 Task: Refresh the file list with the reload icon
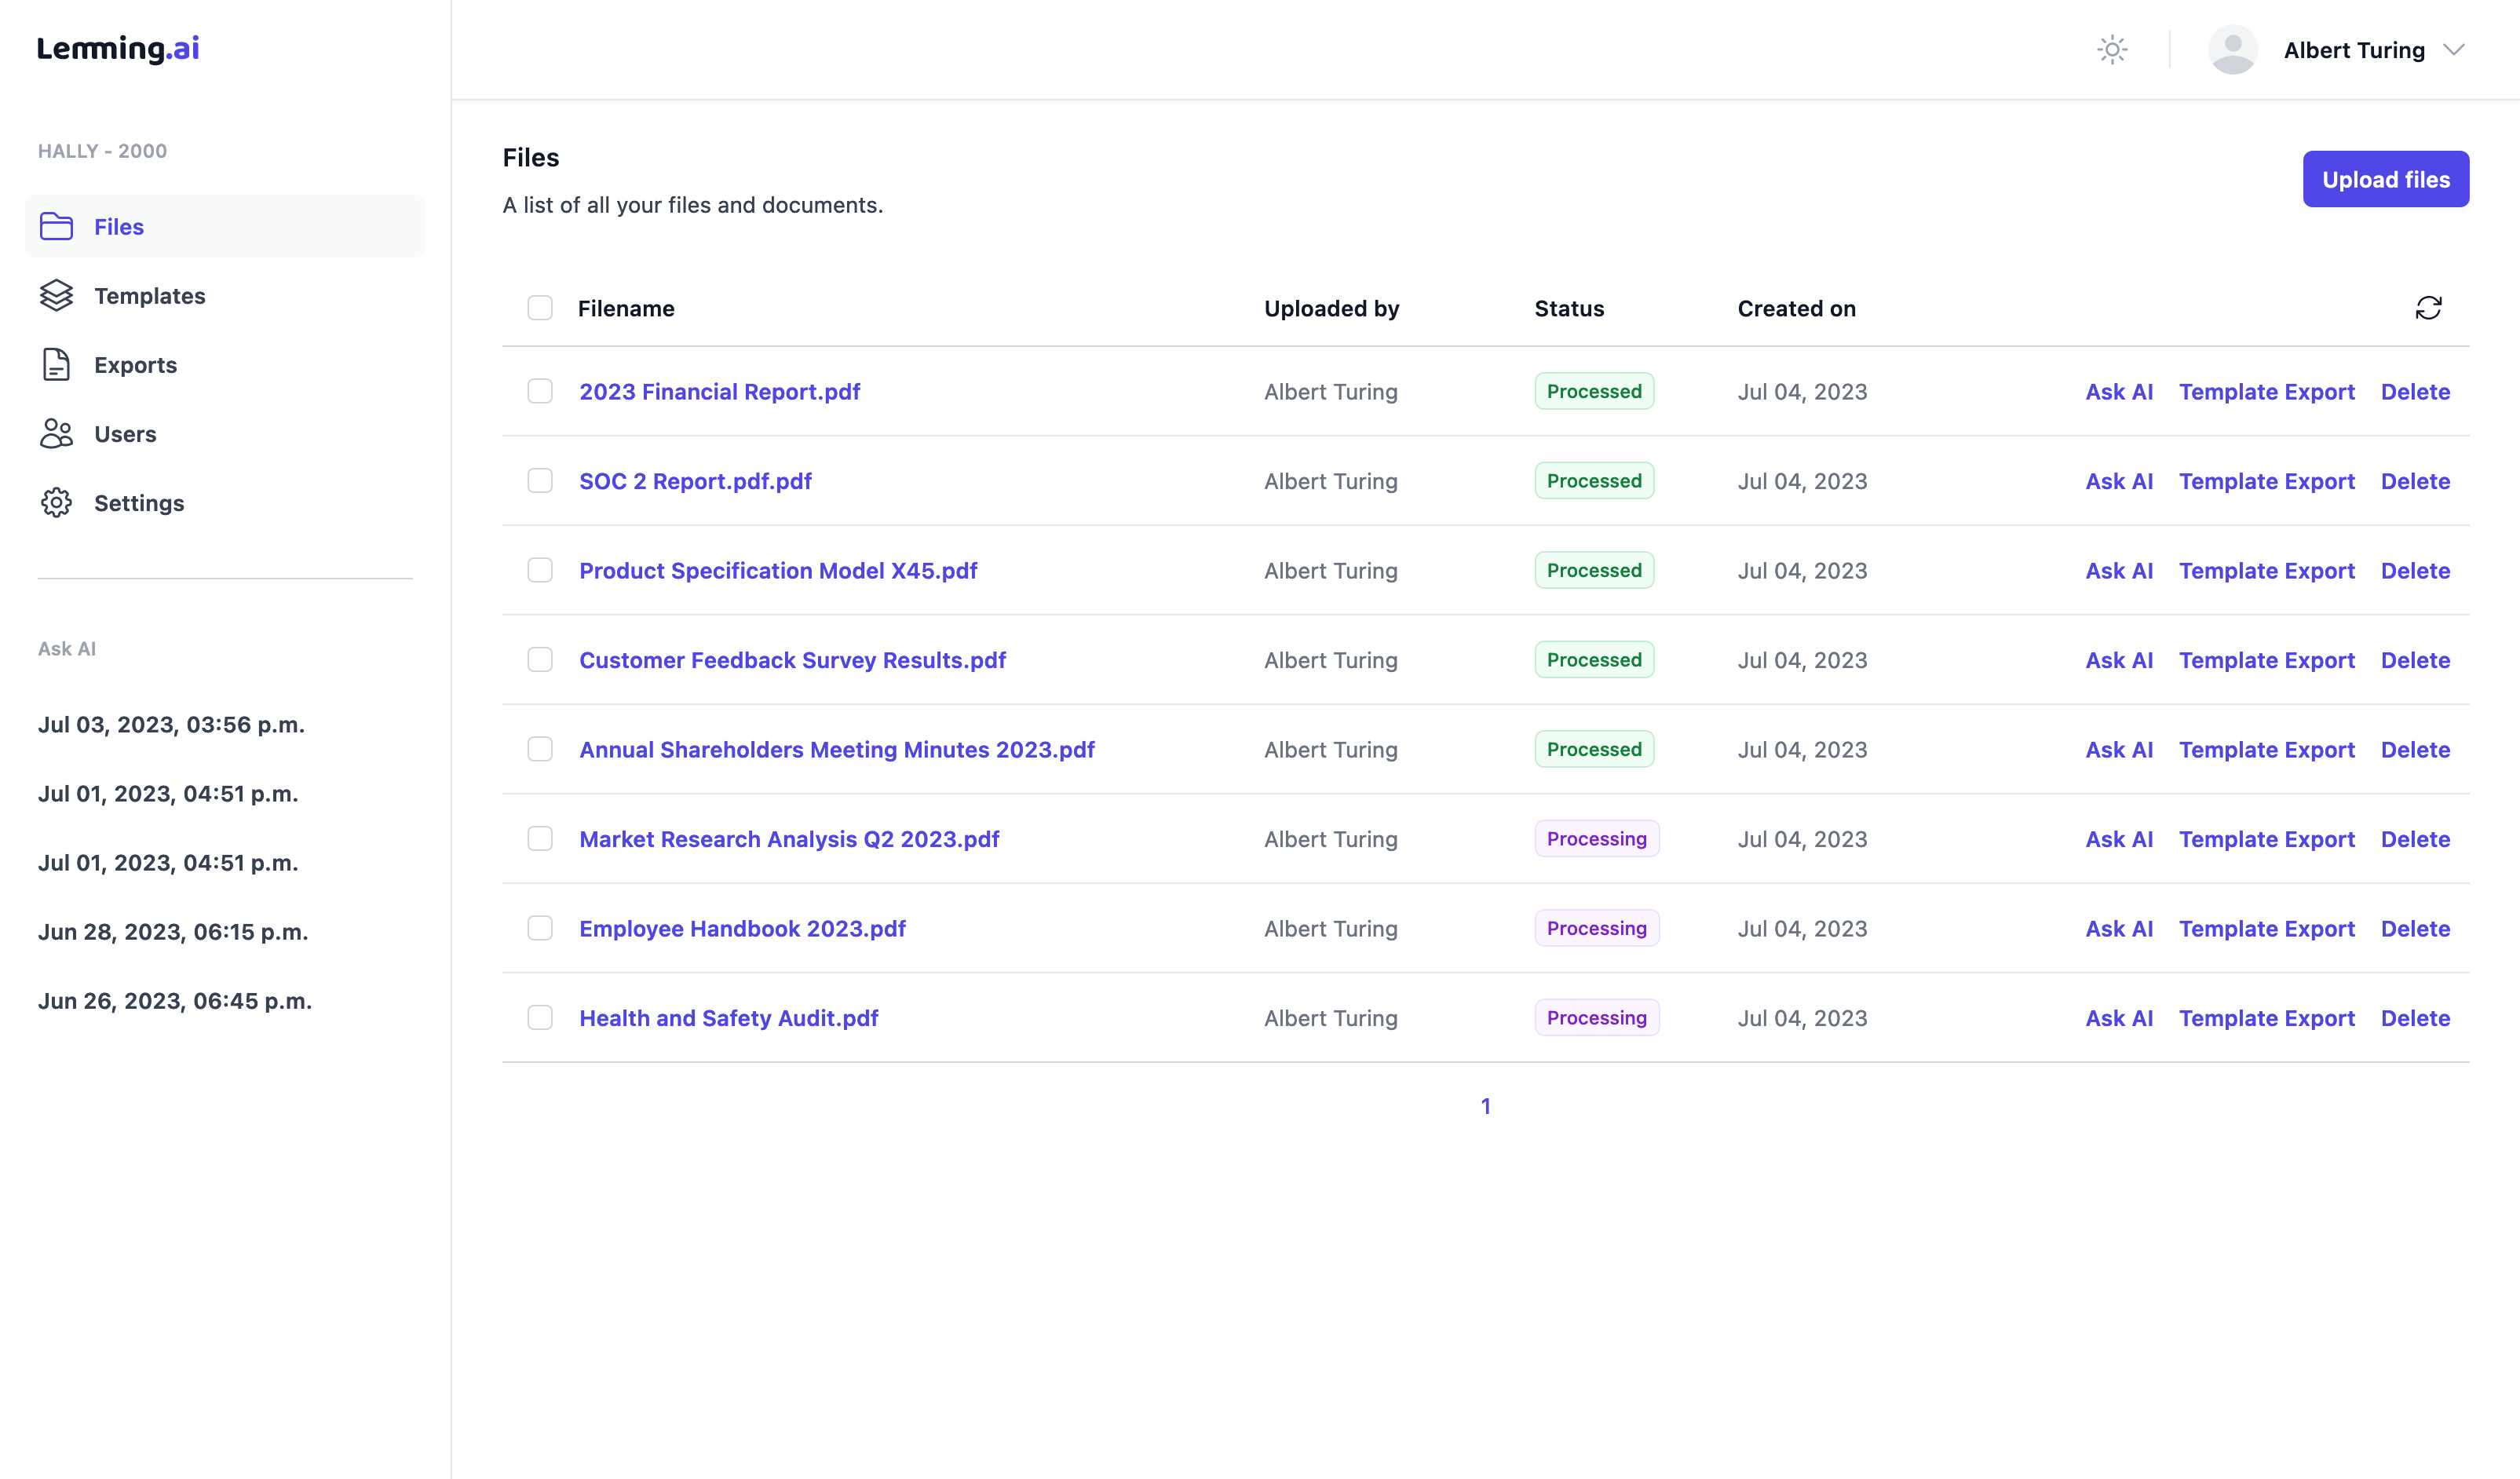click(x=2428, y=308)
